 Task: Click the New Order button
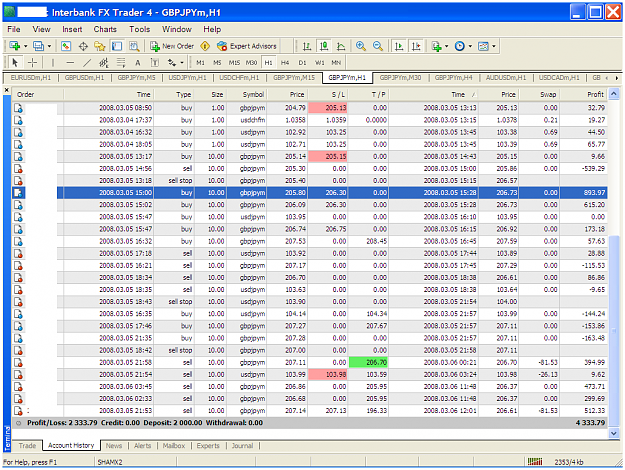pyautogui.click(x=172, y=46)
